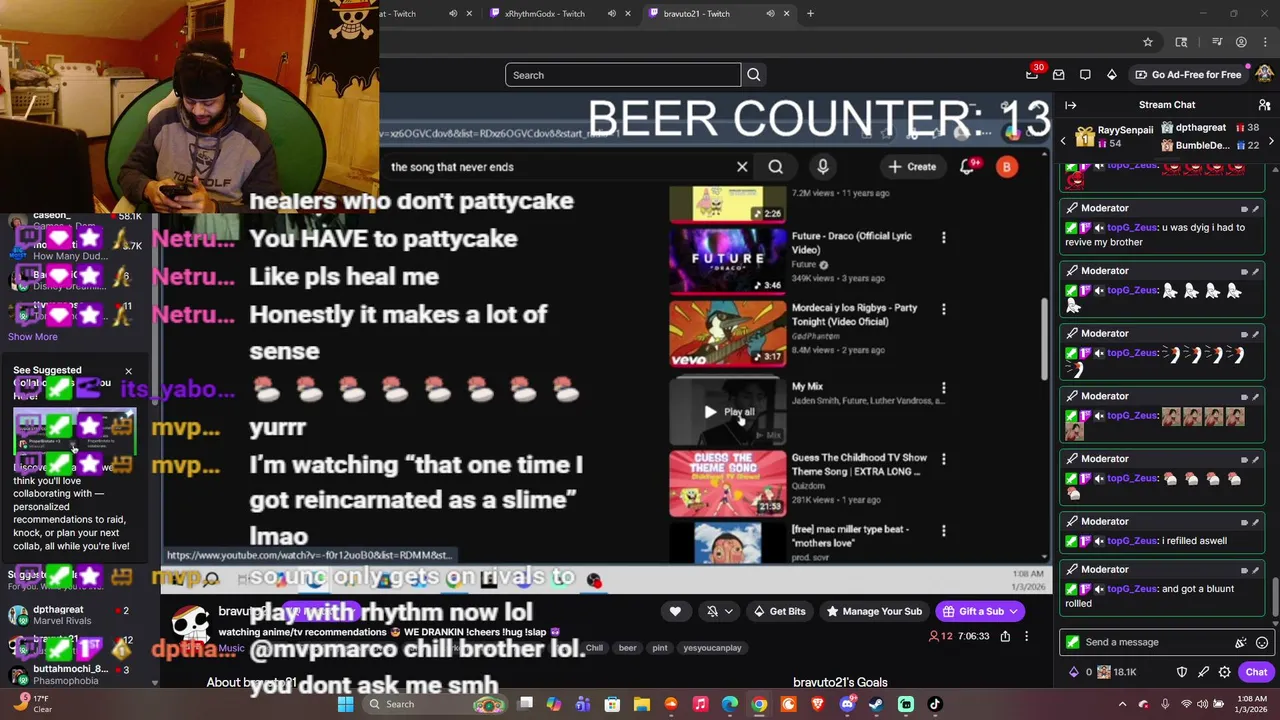
Task: Open Chrome Google Lens search icon
Action: tap(1182, 42)
